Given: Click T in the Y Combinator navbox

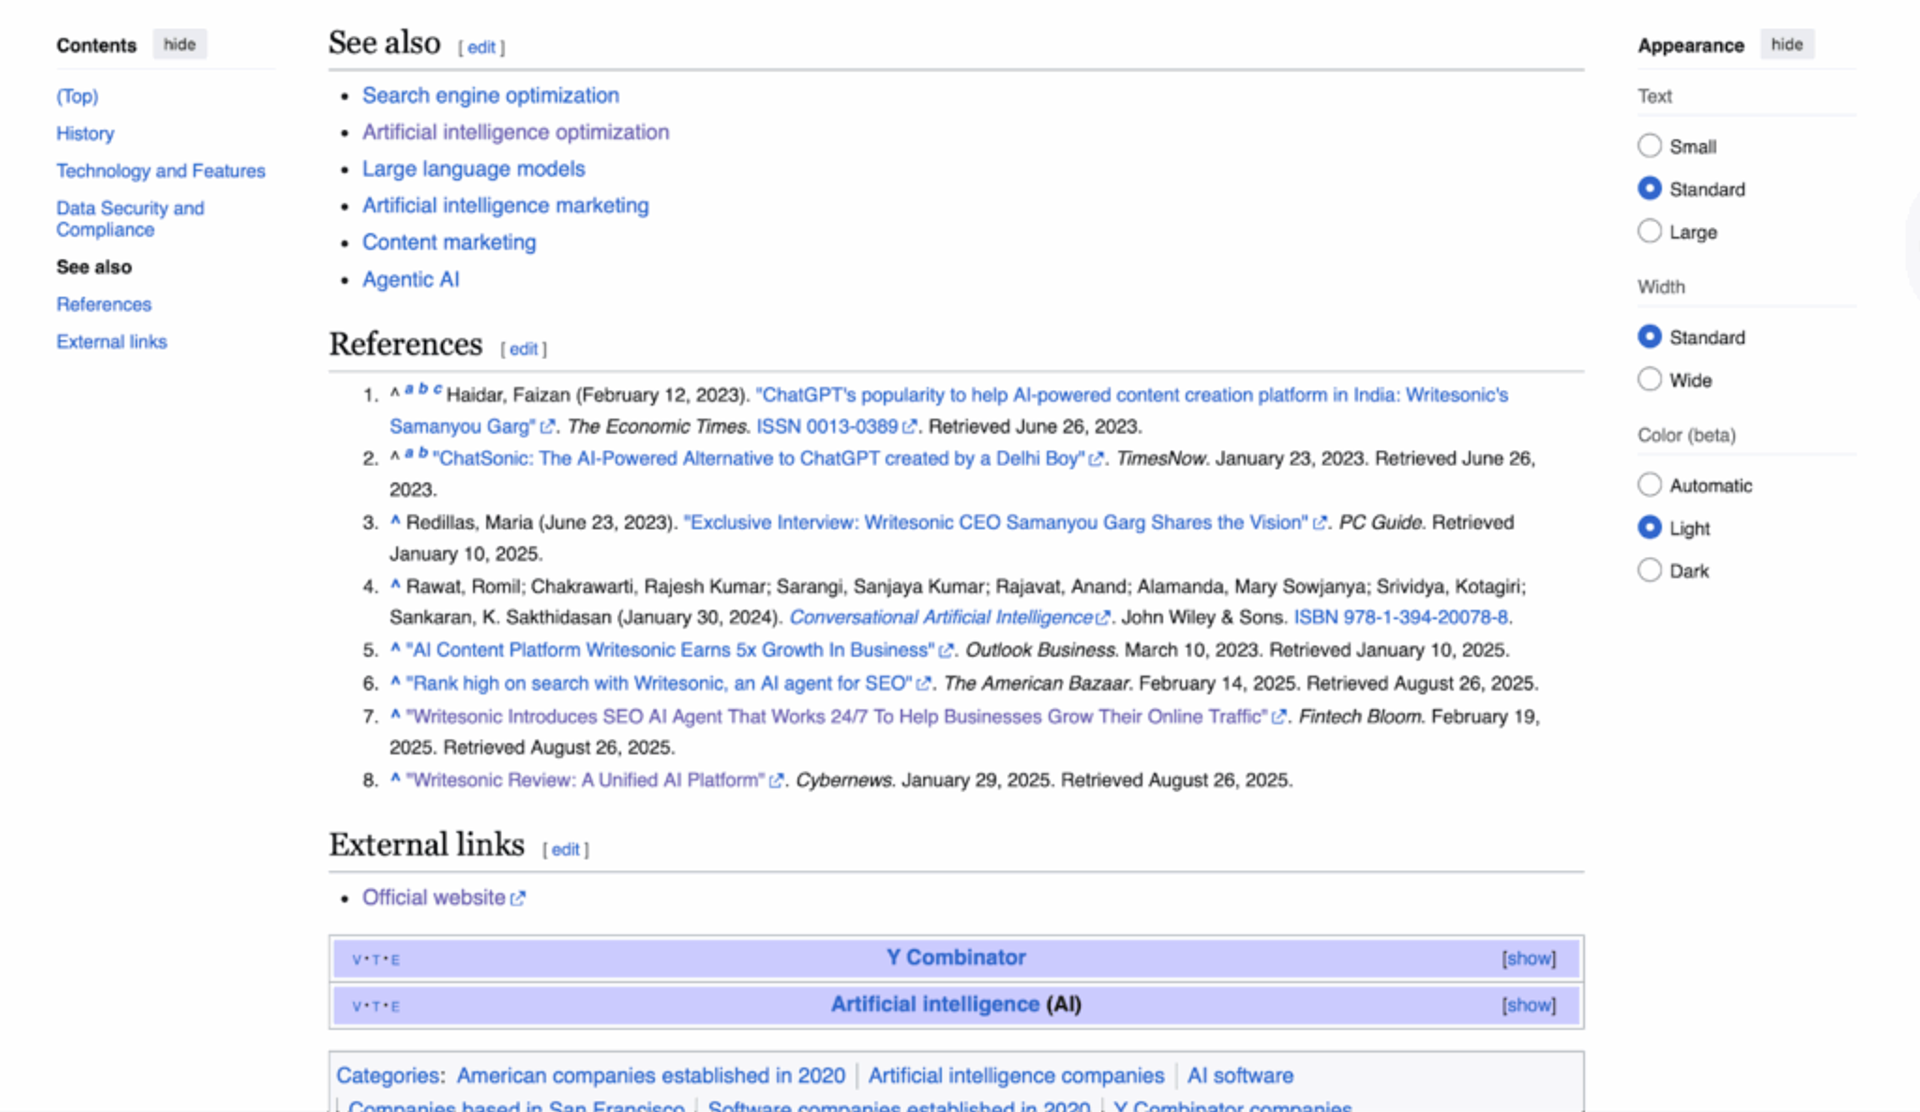Looking at the screenshot, I should [x=376, y=960].
